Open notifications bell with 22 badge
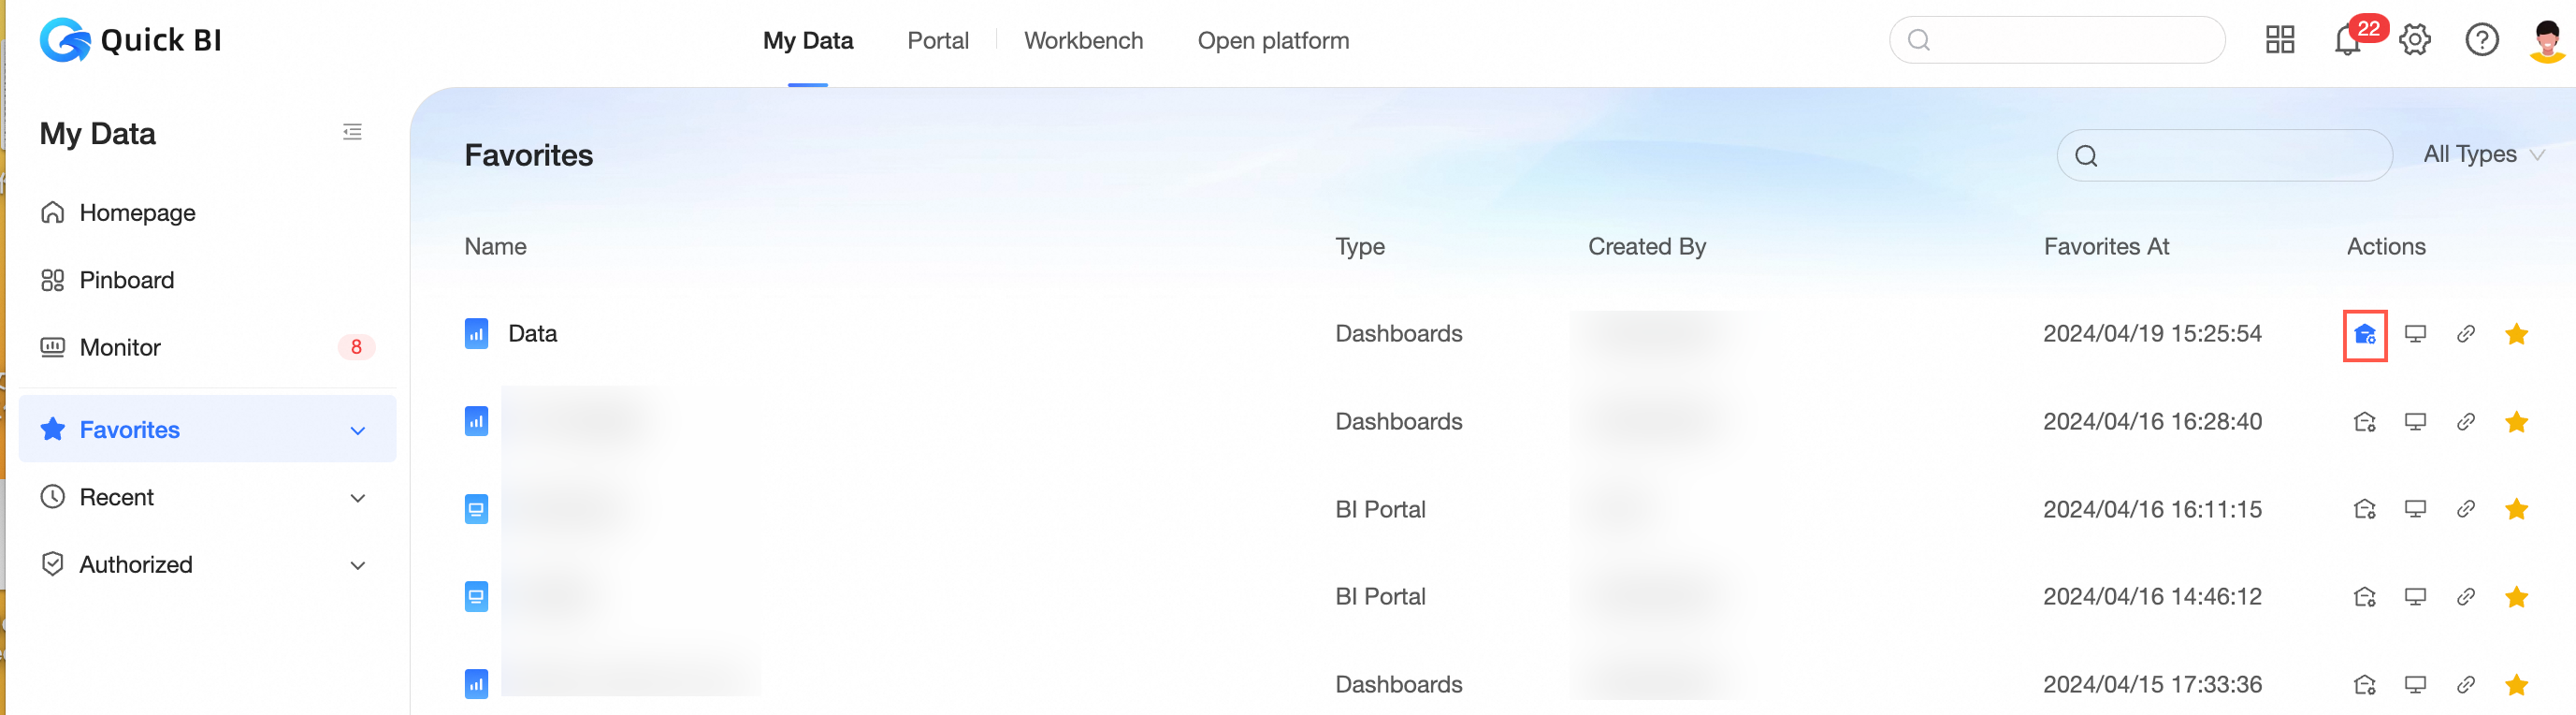Image resolution: width=2576 pixels, height=715 pixels. point(2347,40)
